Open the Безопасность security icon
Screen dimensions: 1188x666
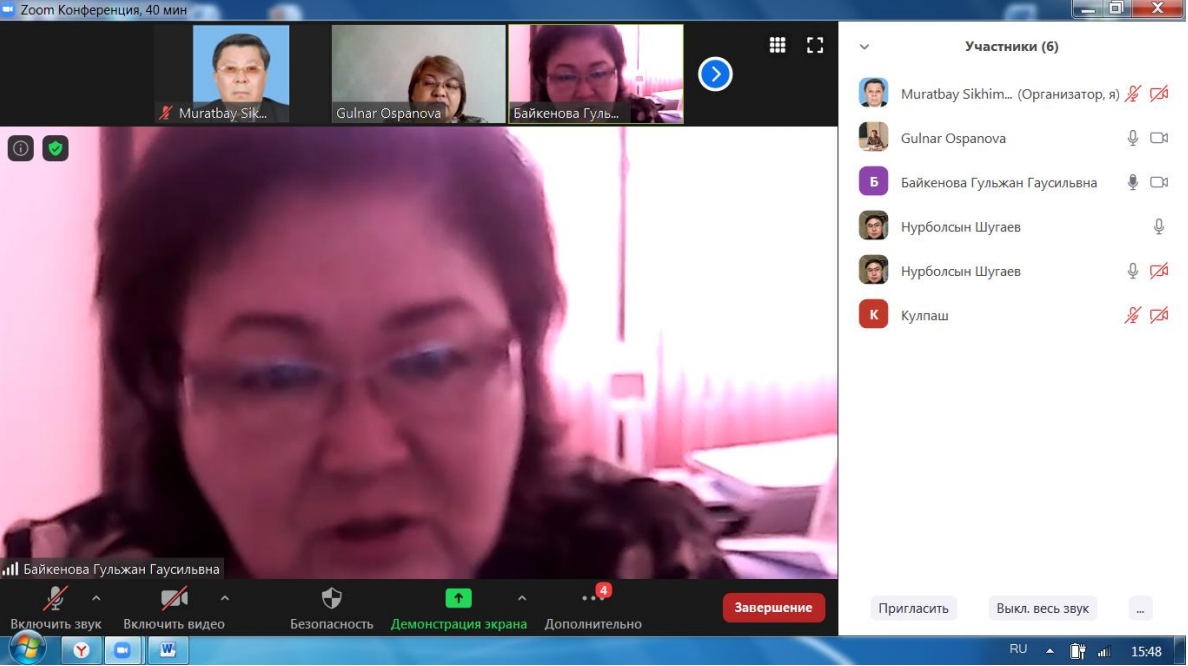(x=331, y=599)
